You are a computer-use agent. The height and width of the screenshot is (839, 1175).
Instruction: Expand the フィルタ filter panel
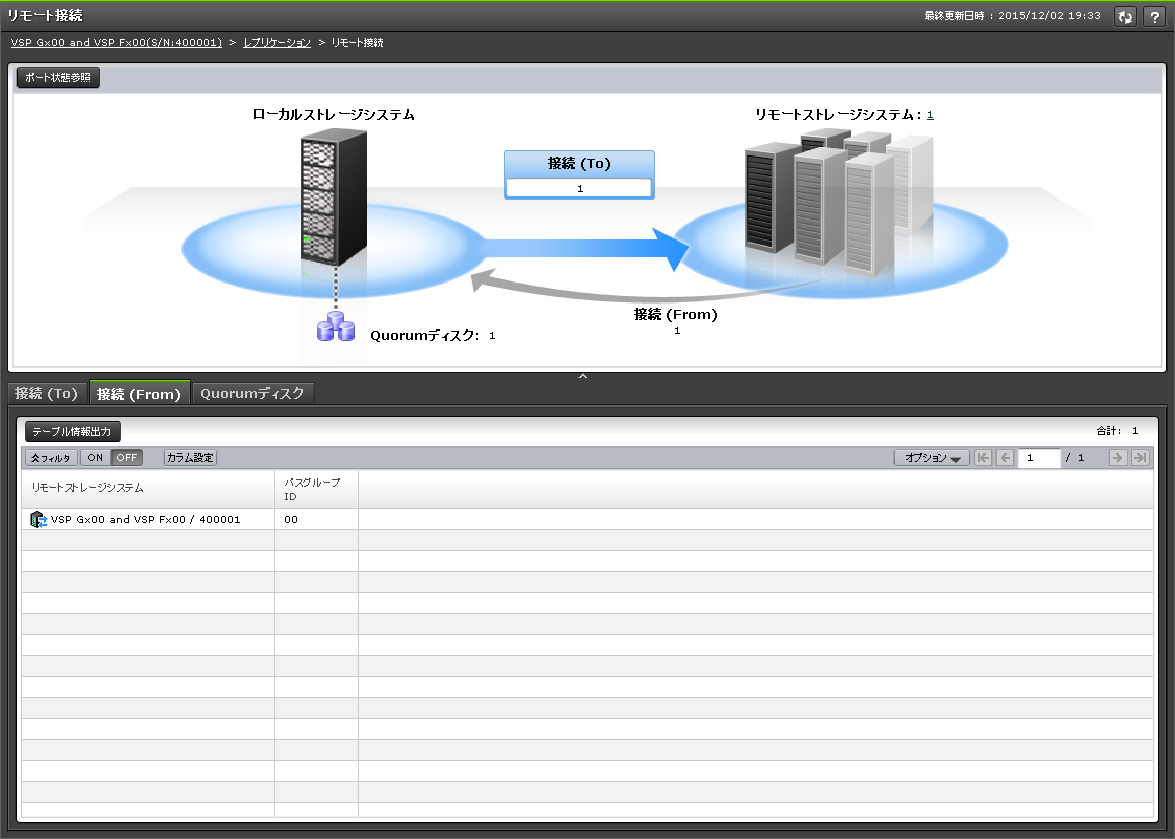click(x=50, y=458)
